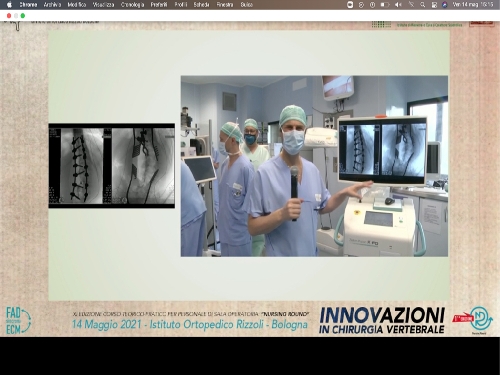Screen dimensions: 500x375
Task: Open the Archivio menu
Action: pos(52,5)
